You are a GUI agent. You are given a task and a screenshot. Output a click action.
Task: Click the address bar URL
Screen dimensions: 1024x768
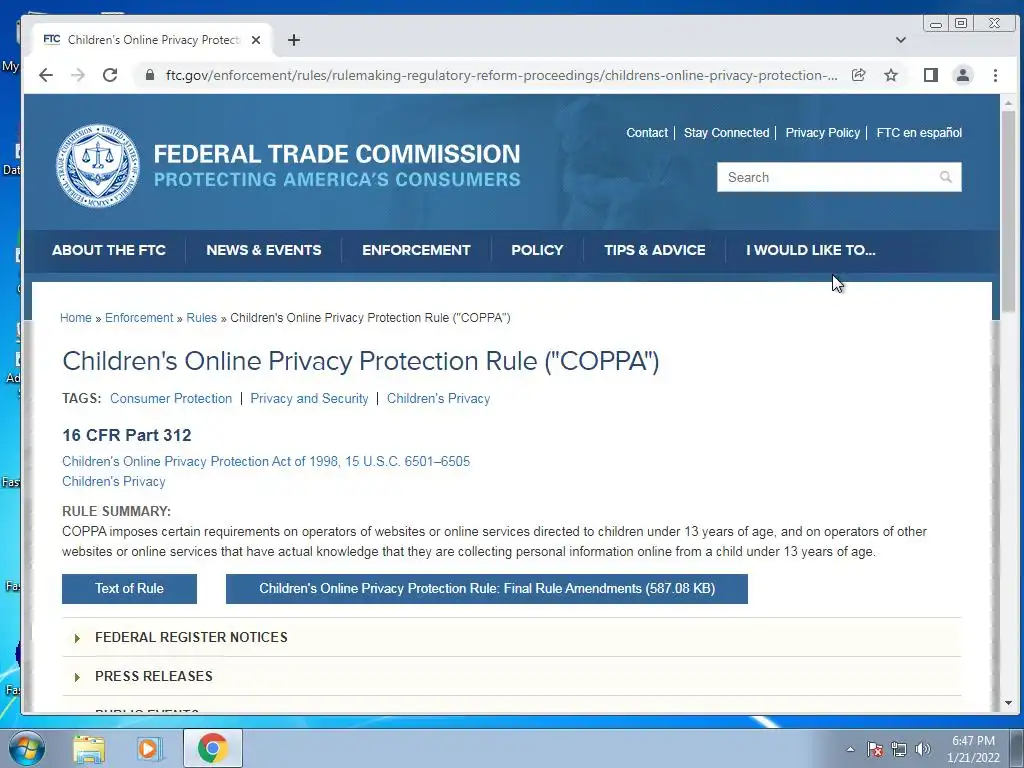point(501,75)
